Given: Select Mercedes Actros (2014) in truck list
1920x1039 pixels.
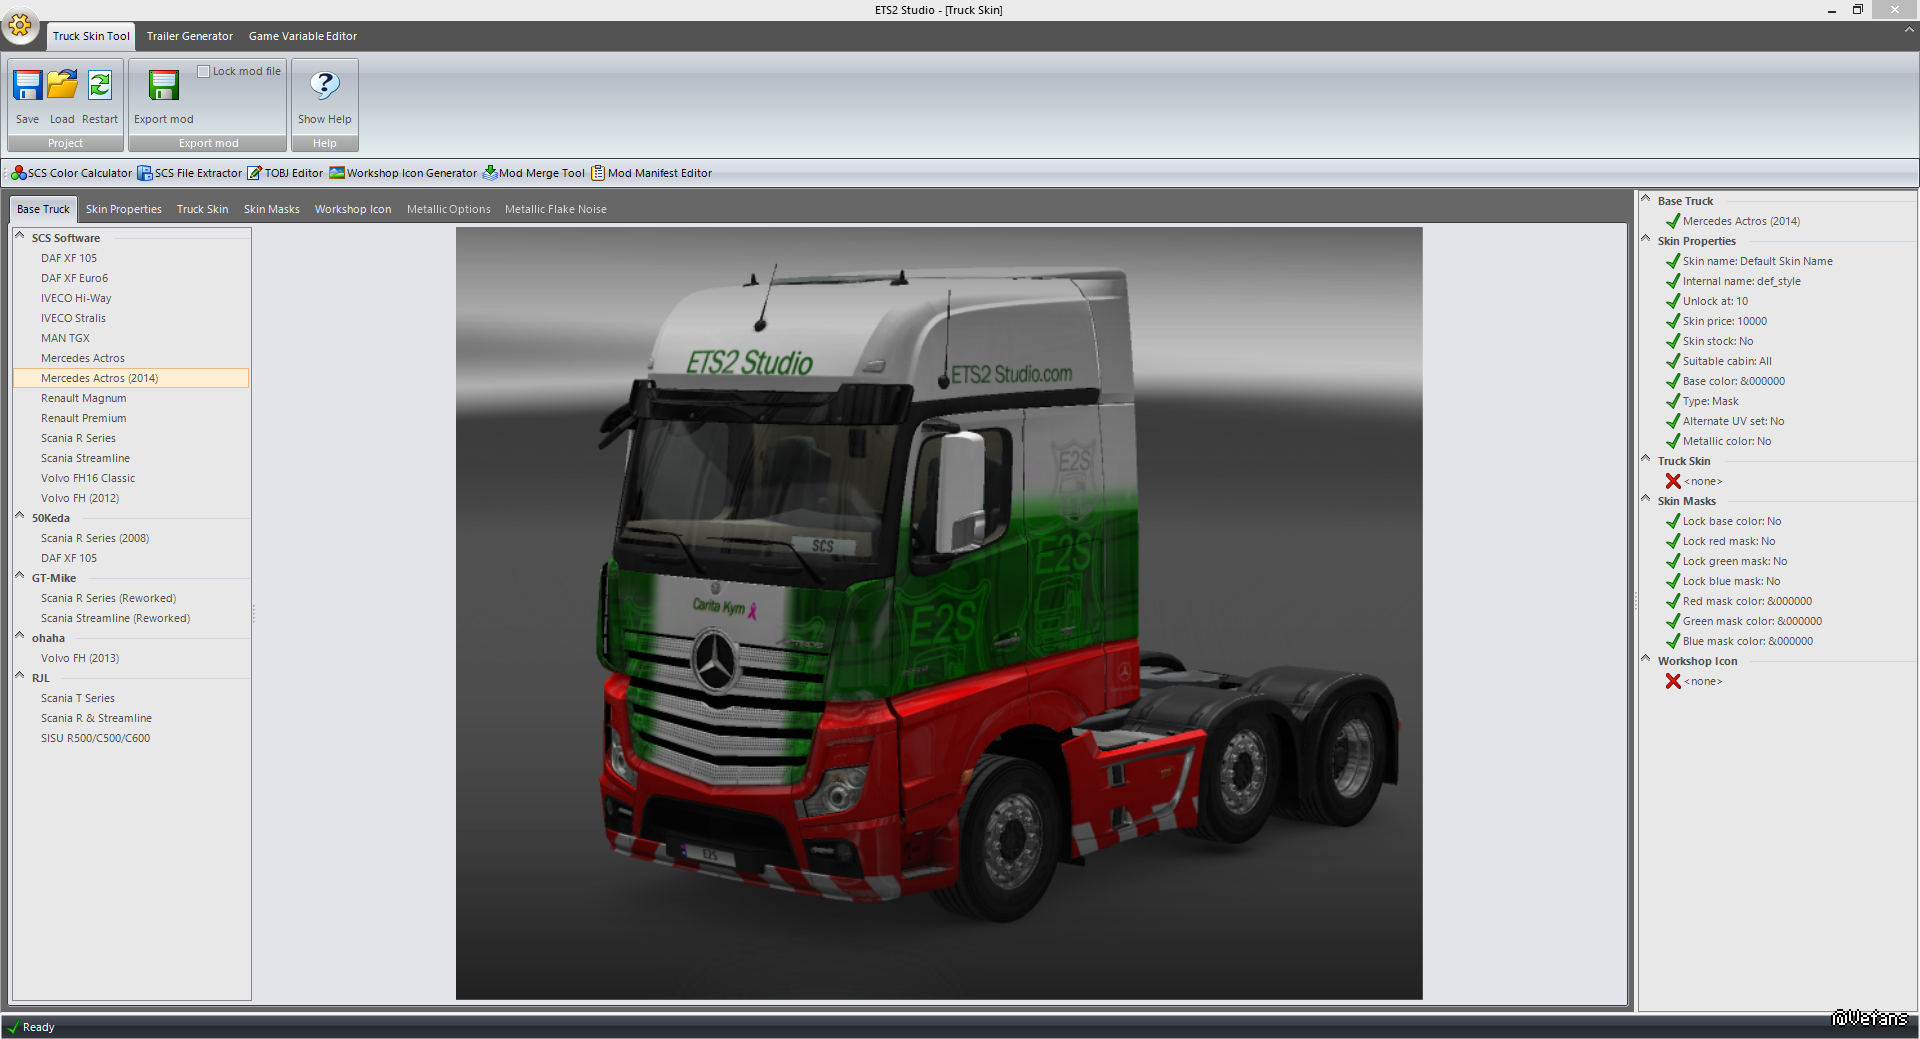Looking at the screenshot, I should click(131, 378).
